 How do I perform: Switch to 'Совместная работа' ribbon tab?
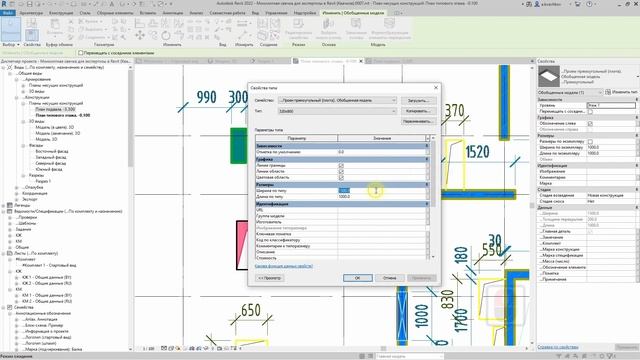227,13
